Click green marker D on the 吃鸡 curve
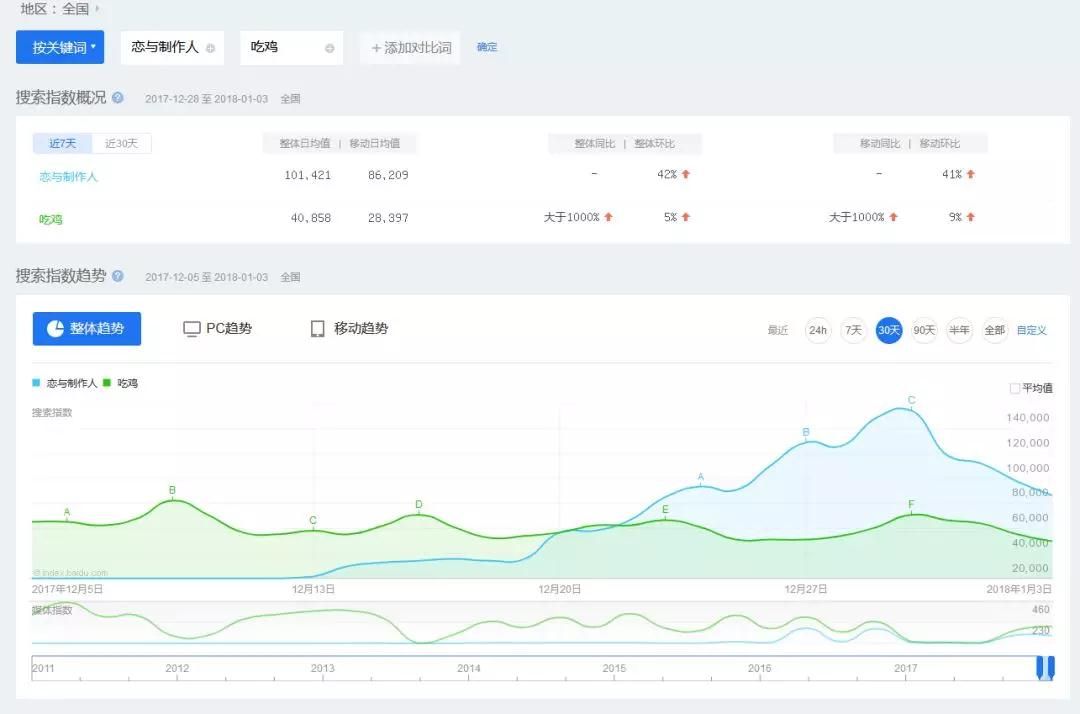Image resolution: width=1080 pixels, height=714 pixels. coord(419,505)
